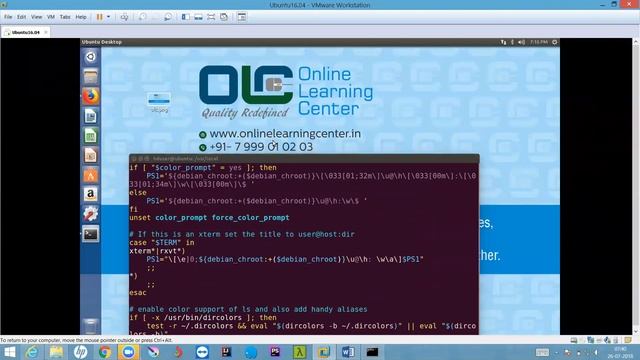The height and width of the screenshot is (360, 640).
Task: Launch Google Chrome from the taskbar
Action: (104, 352)
